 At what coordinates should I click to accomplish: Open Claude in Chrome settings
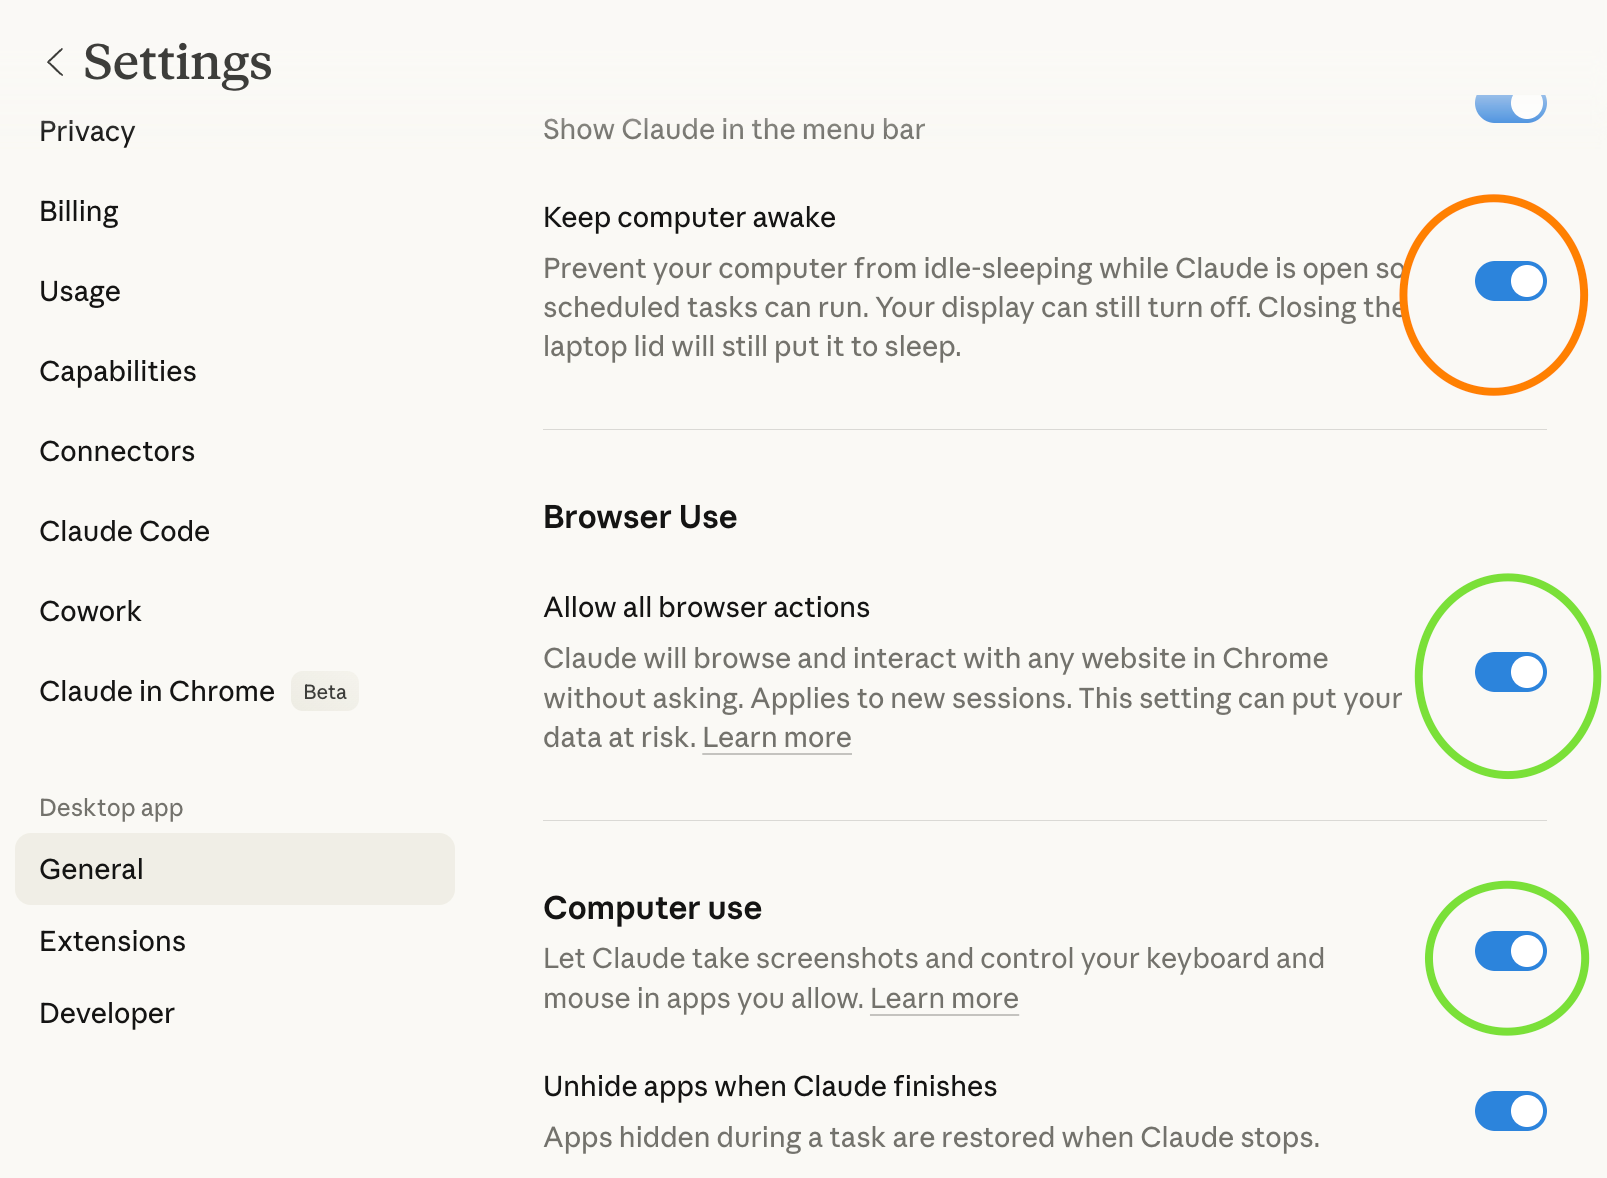157,691
